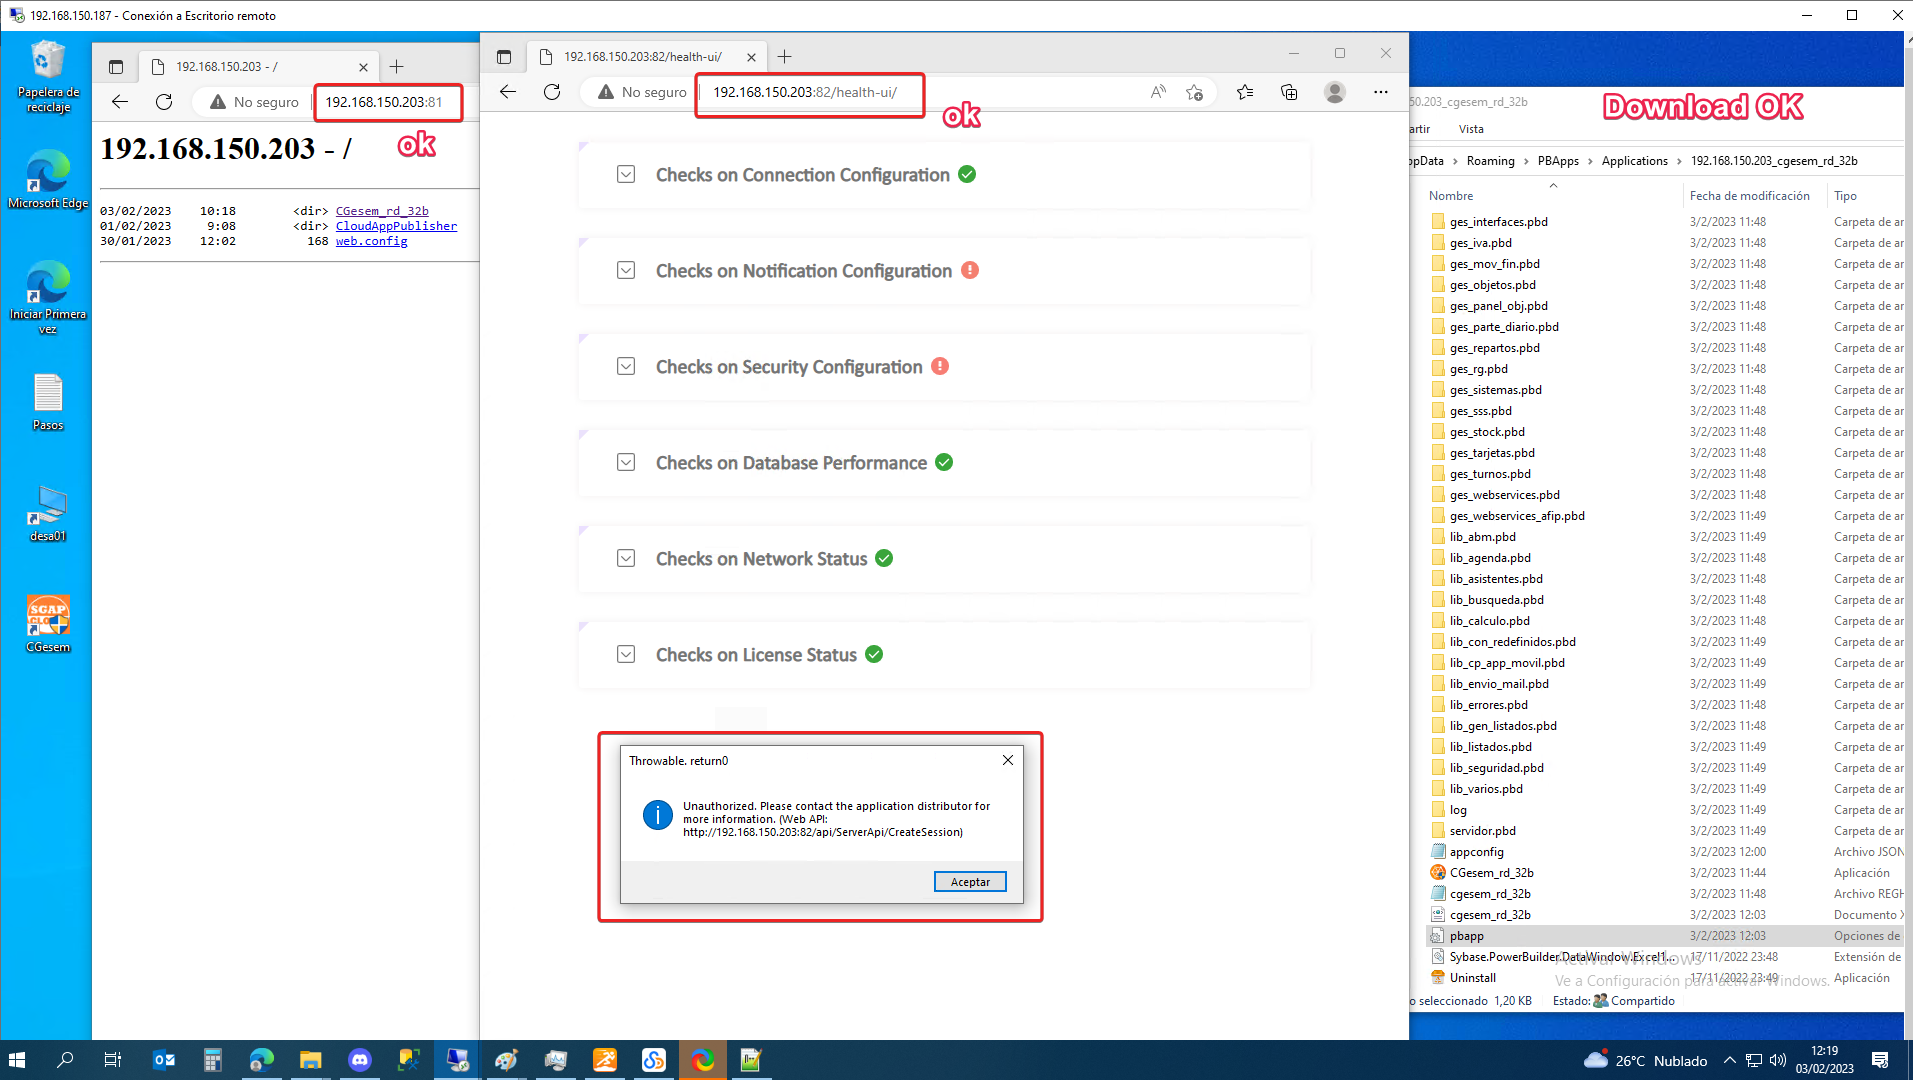Expand Checks on License Status section
Viewport: 1913px width, 1080px height.
point(626,655)
